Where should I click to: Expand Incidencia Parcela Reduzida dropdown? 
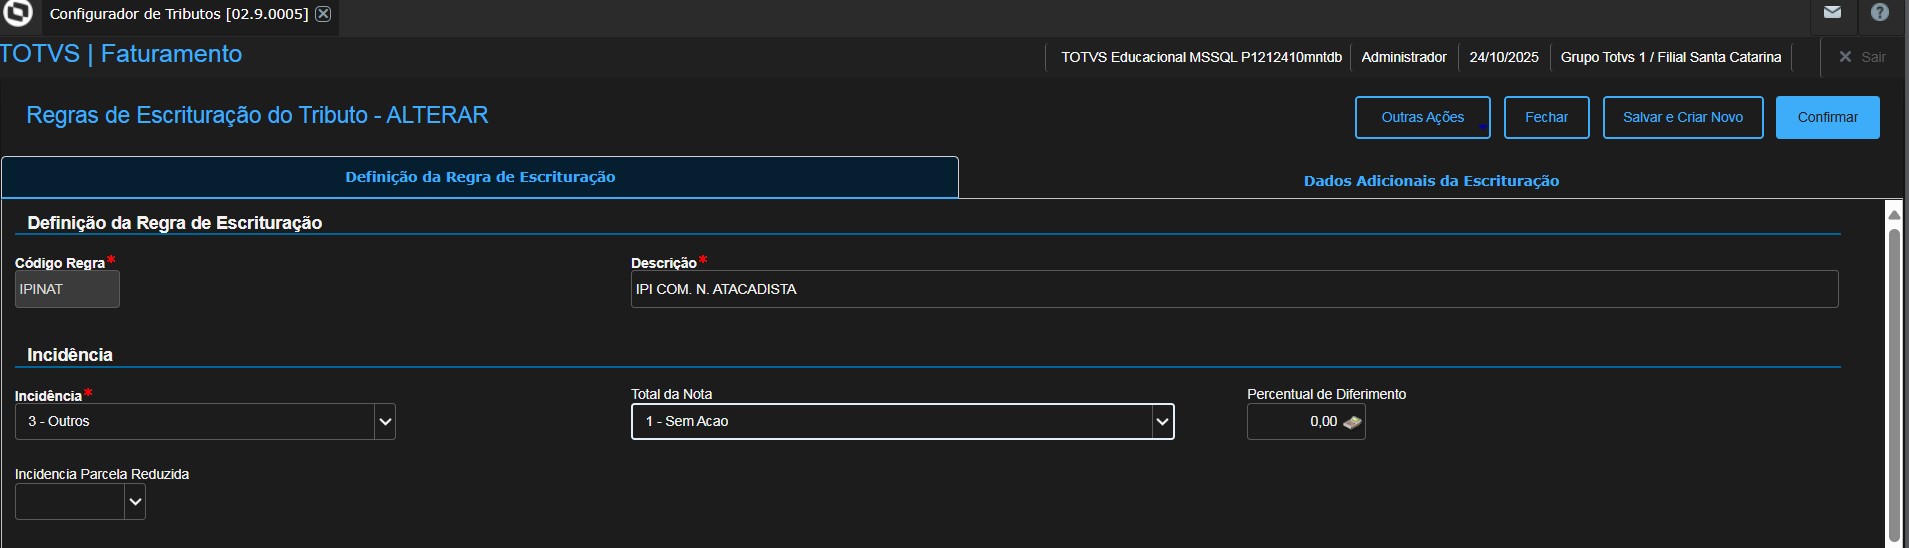click(135, 502)
